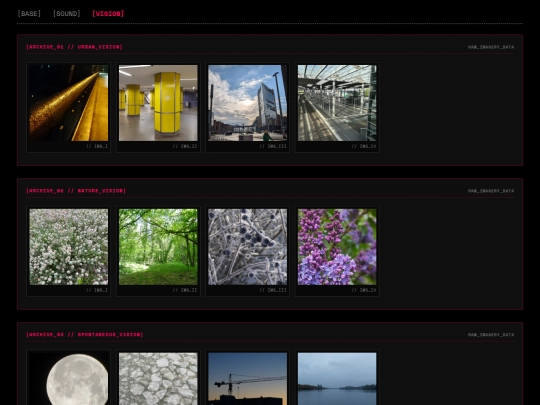Image resolution: width=540 pixels, height=405 pixels.
Task: Open the glass-roofed station platform photo
Action: tap(337, 103)
